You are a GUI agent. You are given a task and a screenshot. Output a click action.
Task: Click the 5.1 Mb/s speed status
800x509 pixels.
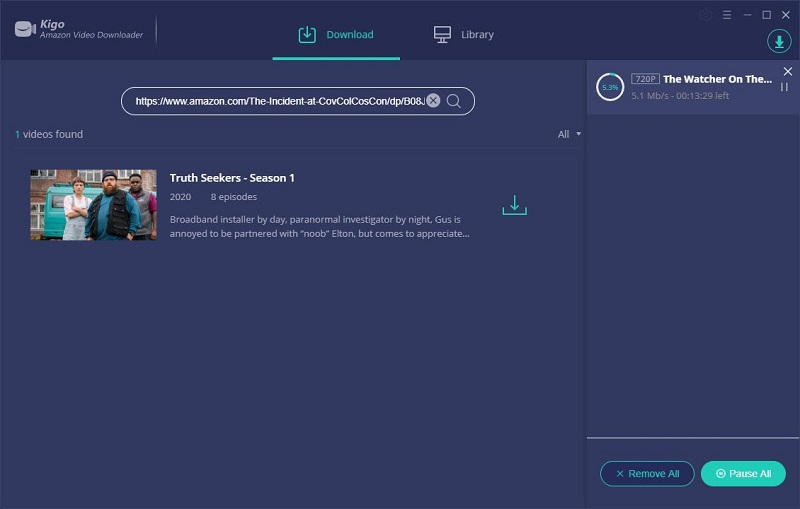tap(680, 96)
